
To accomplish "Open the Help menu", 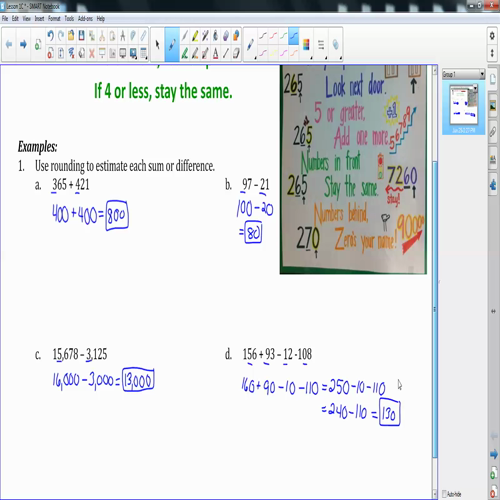I will coord(101,19).
